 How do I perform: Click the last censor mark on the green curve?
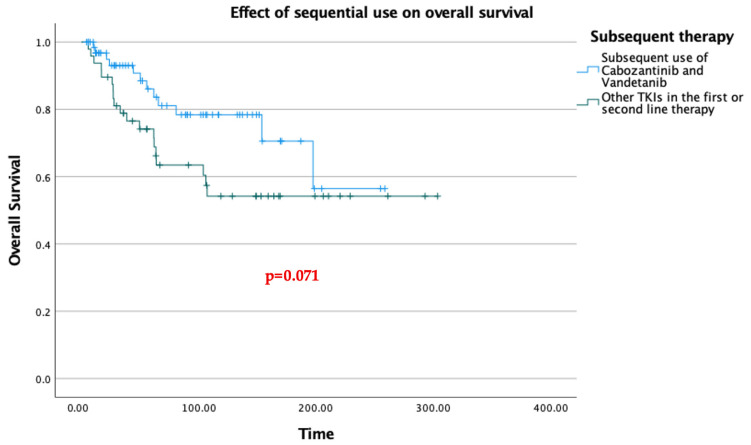tap(437, 196)
